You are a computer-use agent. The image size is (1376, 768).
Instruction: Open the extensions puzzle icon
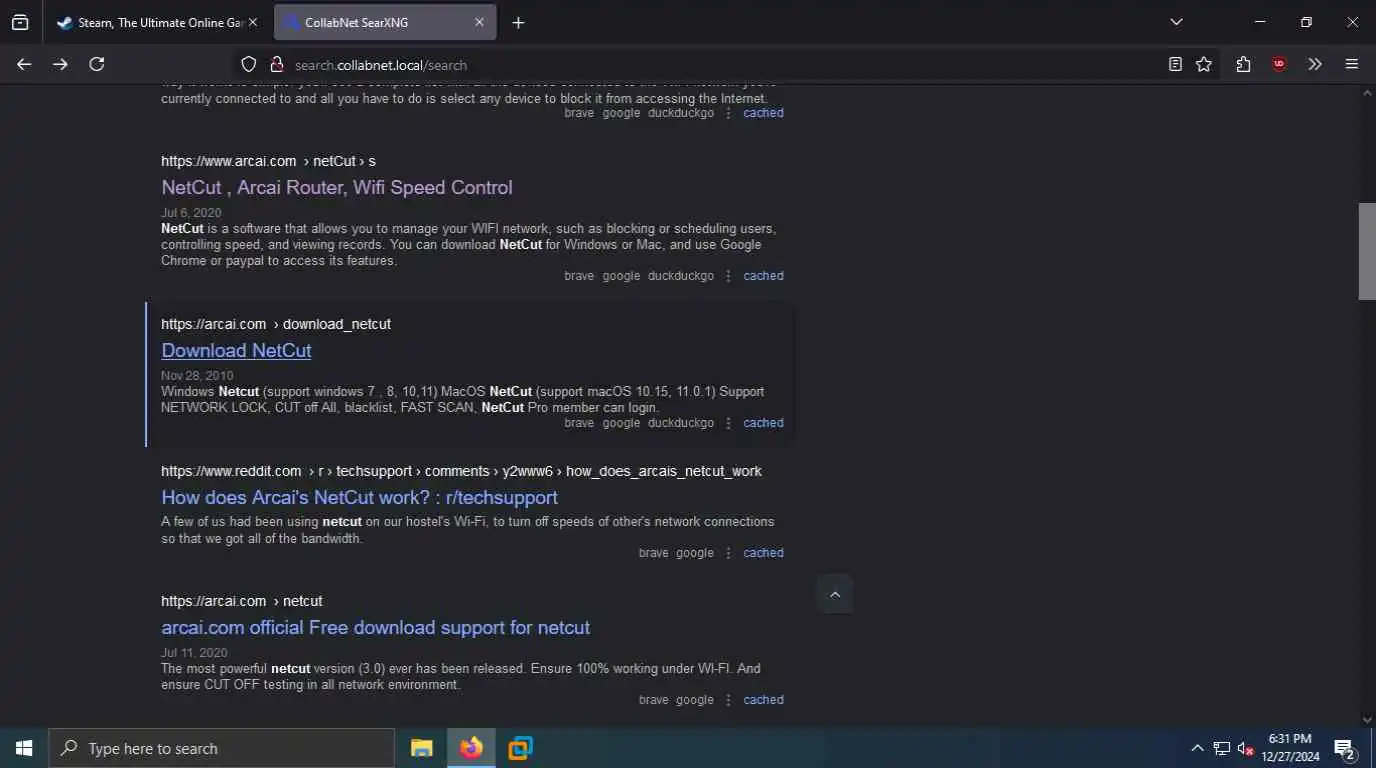1243,64
